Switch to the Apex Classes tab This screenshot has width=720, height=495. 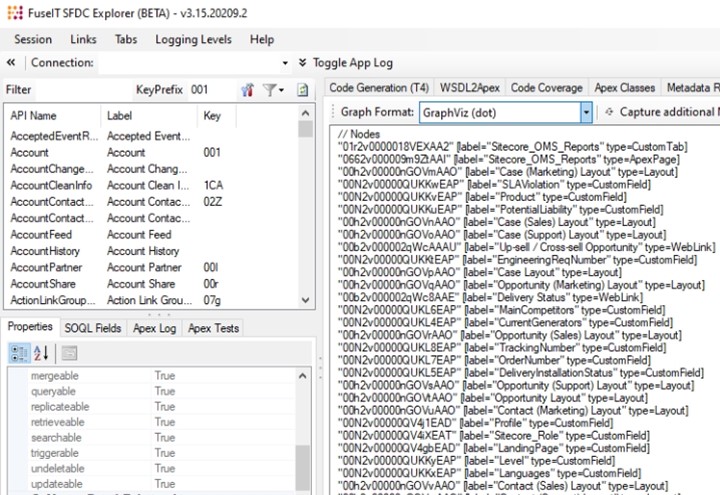[624, 88]
